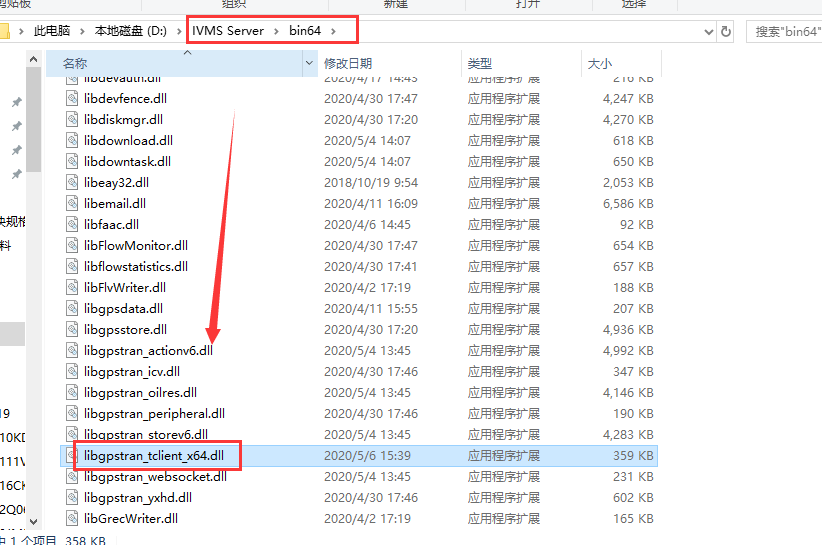822x545 pixels.
Task: Select libeay32.dll file name
Action: [x=116, y=182]
